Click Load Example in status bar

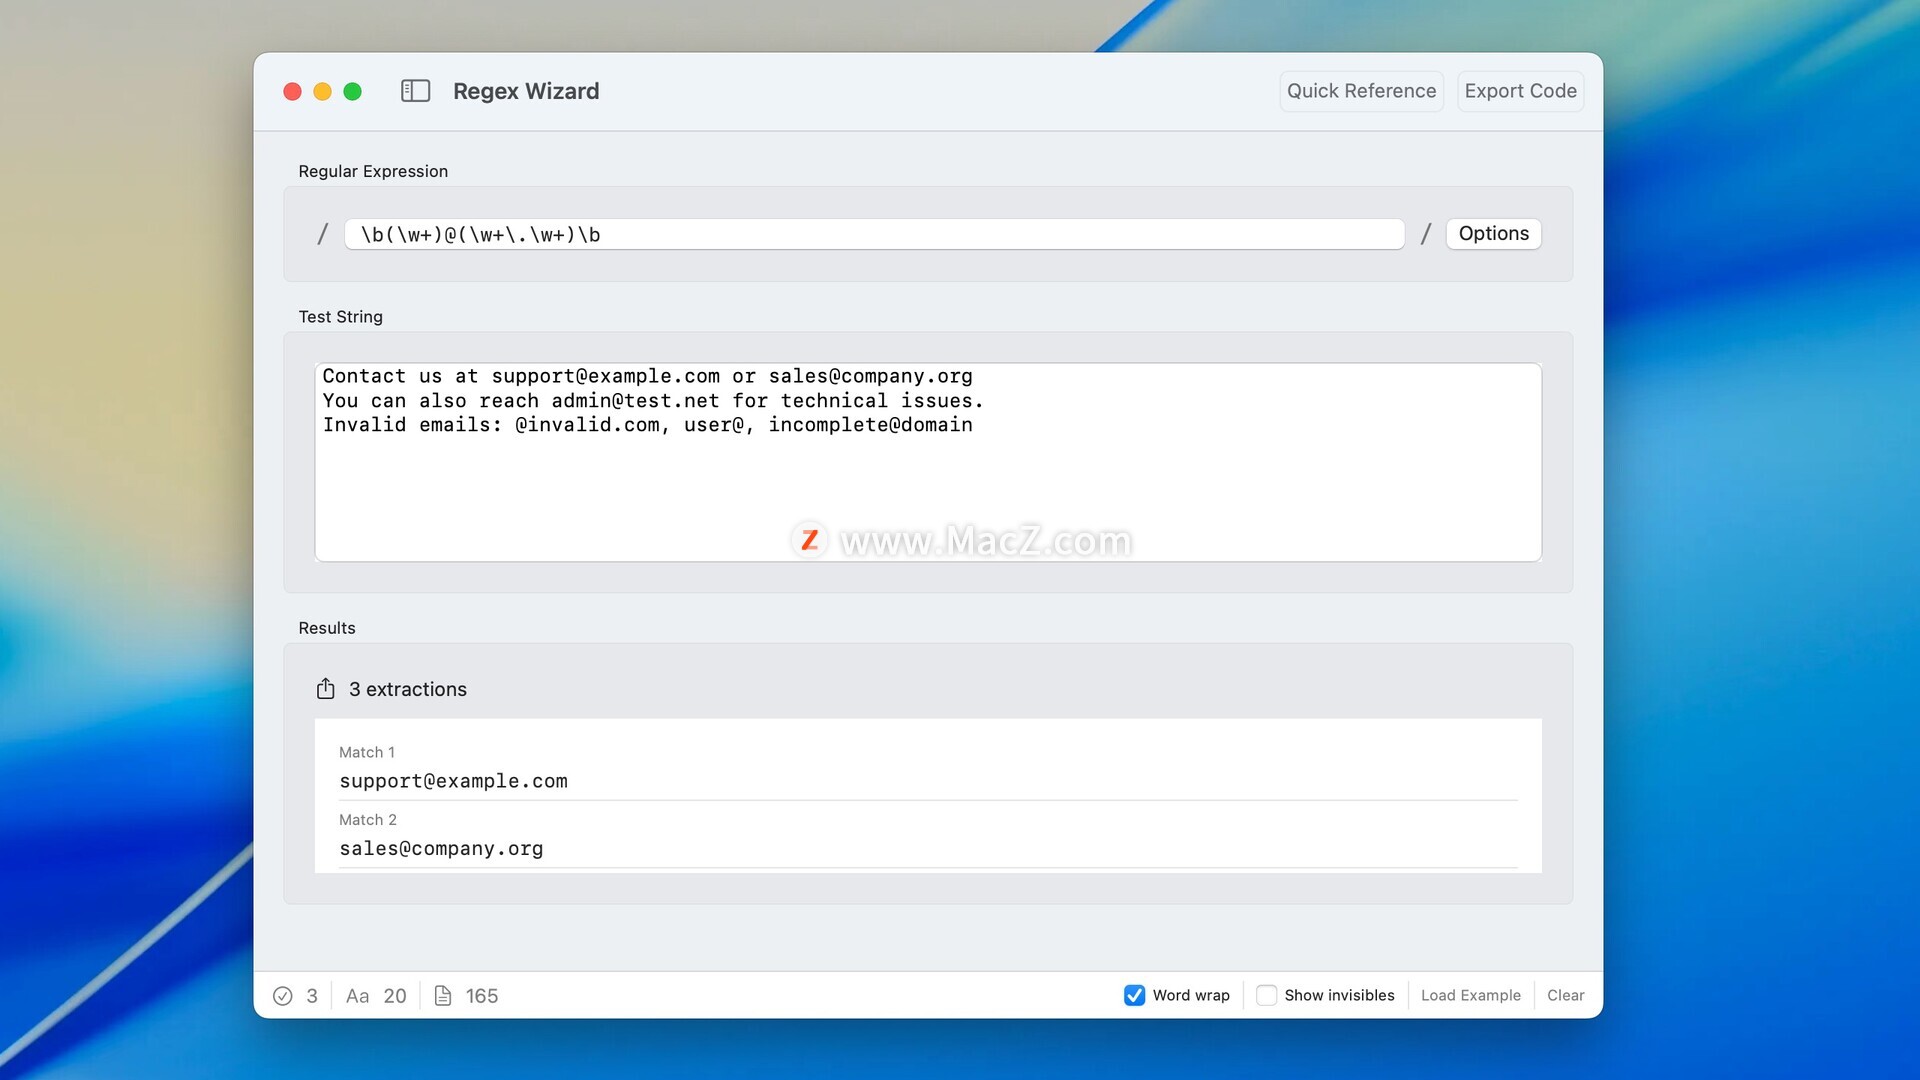click(1470, 995)
